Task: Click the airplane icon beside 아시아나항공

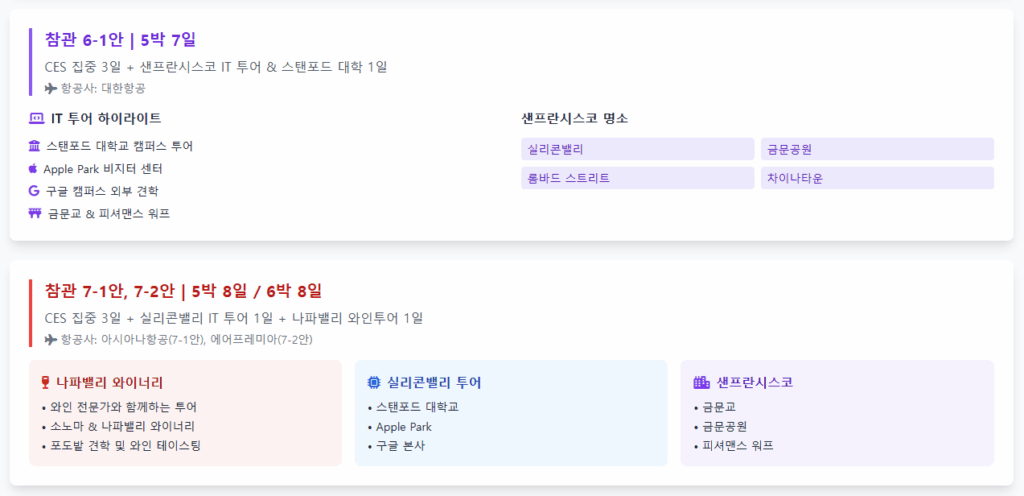Action: click(51, 339)
